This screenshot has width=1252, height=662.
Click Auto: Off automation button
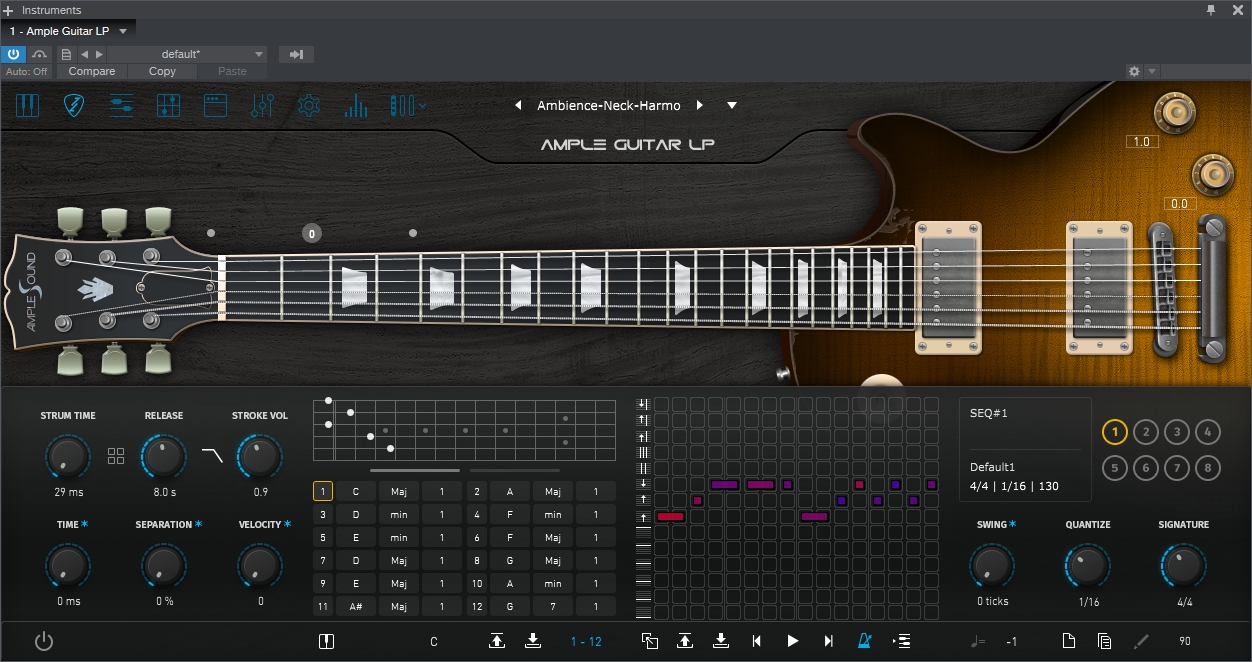[27, 71]
